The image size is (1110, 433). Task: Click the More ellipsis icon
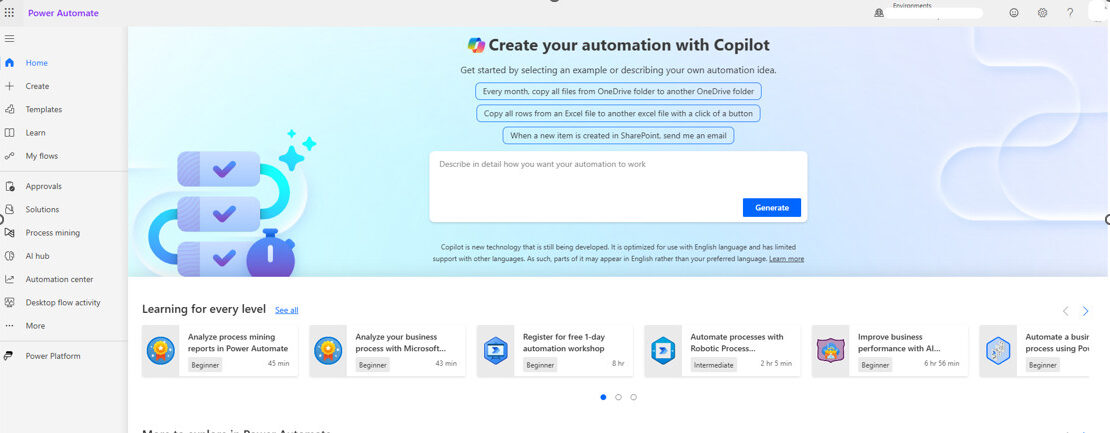pos(9,325)
